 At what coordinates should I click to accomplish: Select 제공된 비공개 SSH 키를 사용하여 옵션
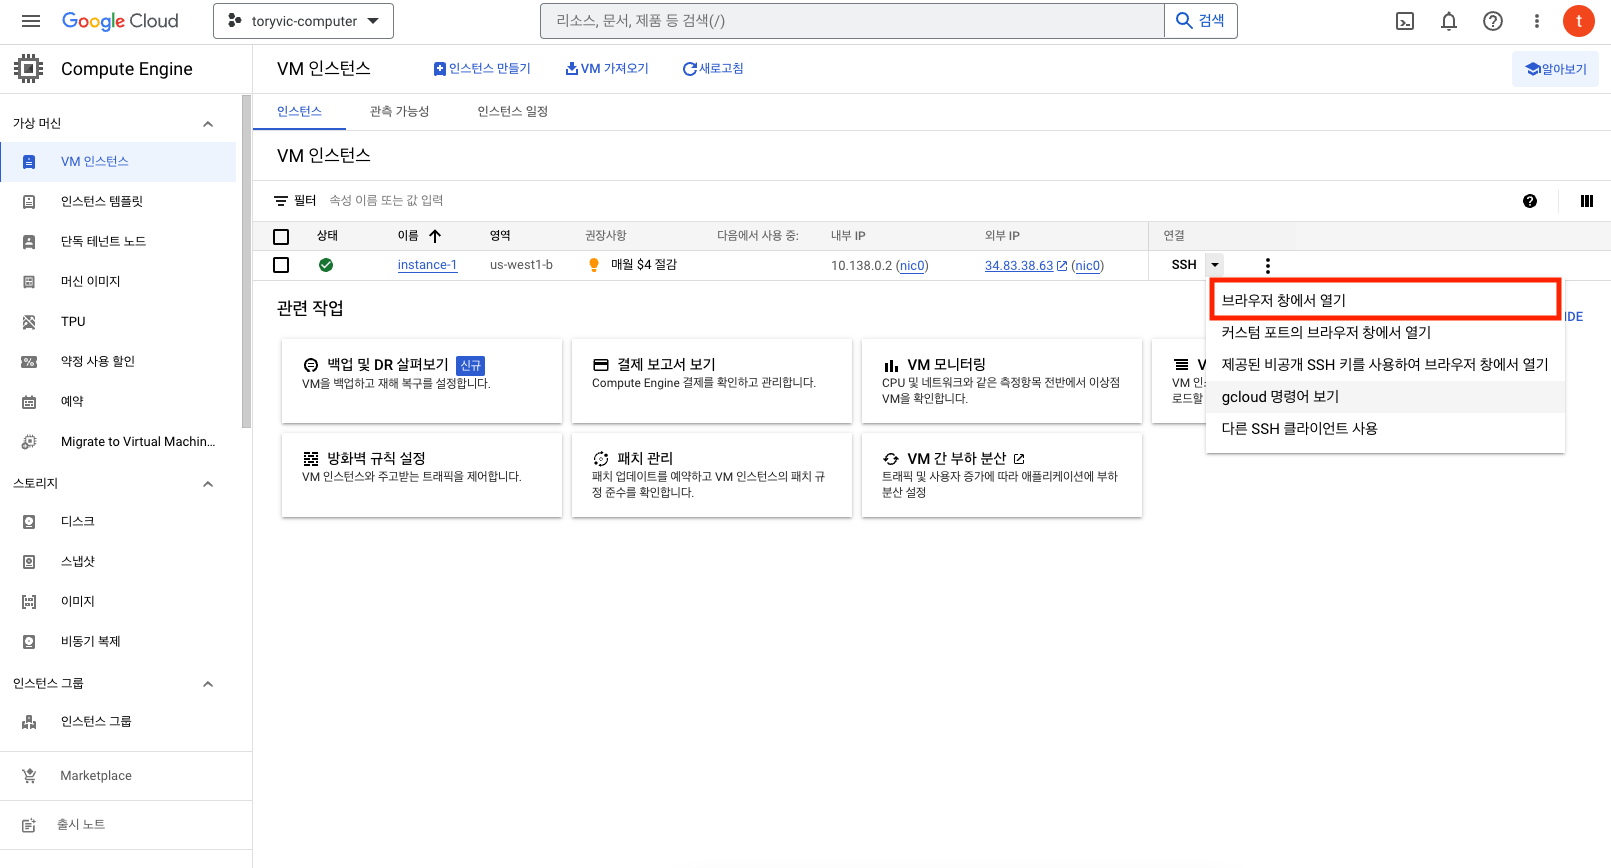(1385, 364)
